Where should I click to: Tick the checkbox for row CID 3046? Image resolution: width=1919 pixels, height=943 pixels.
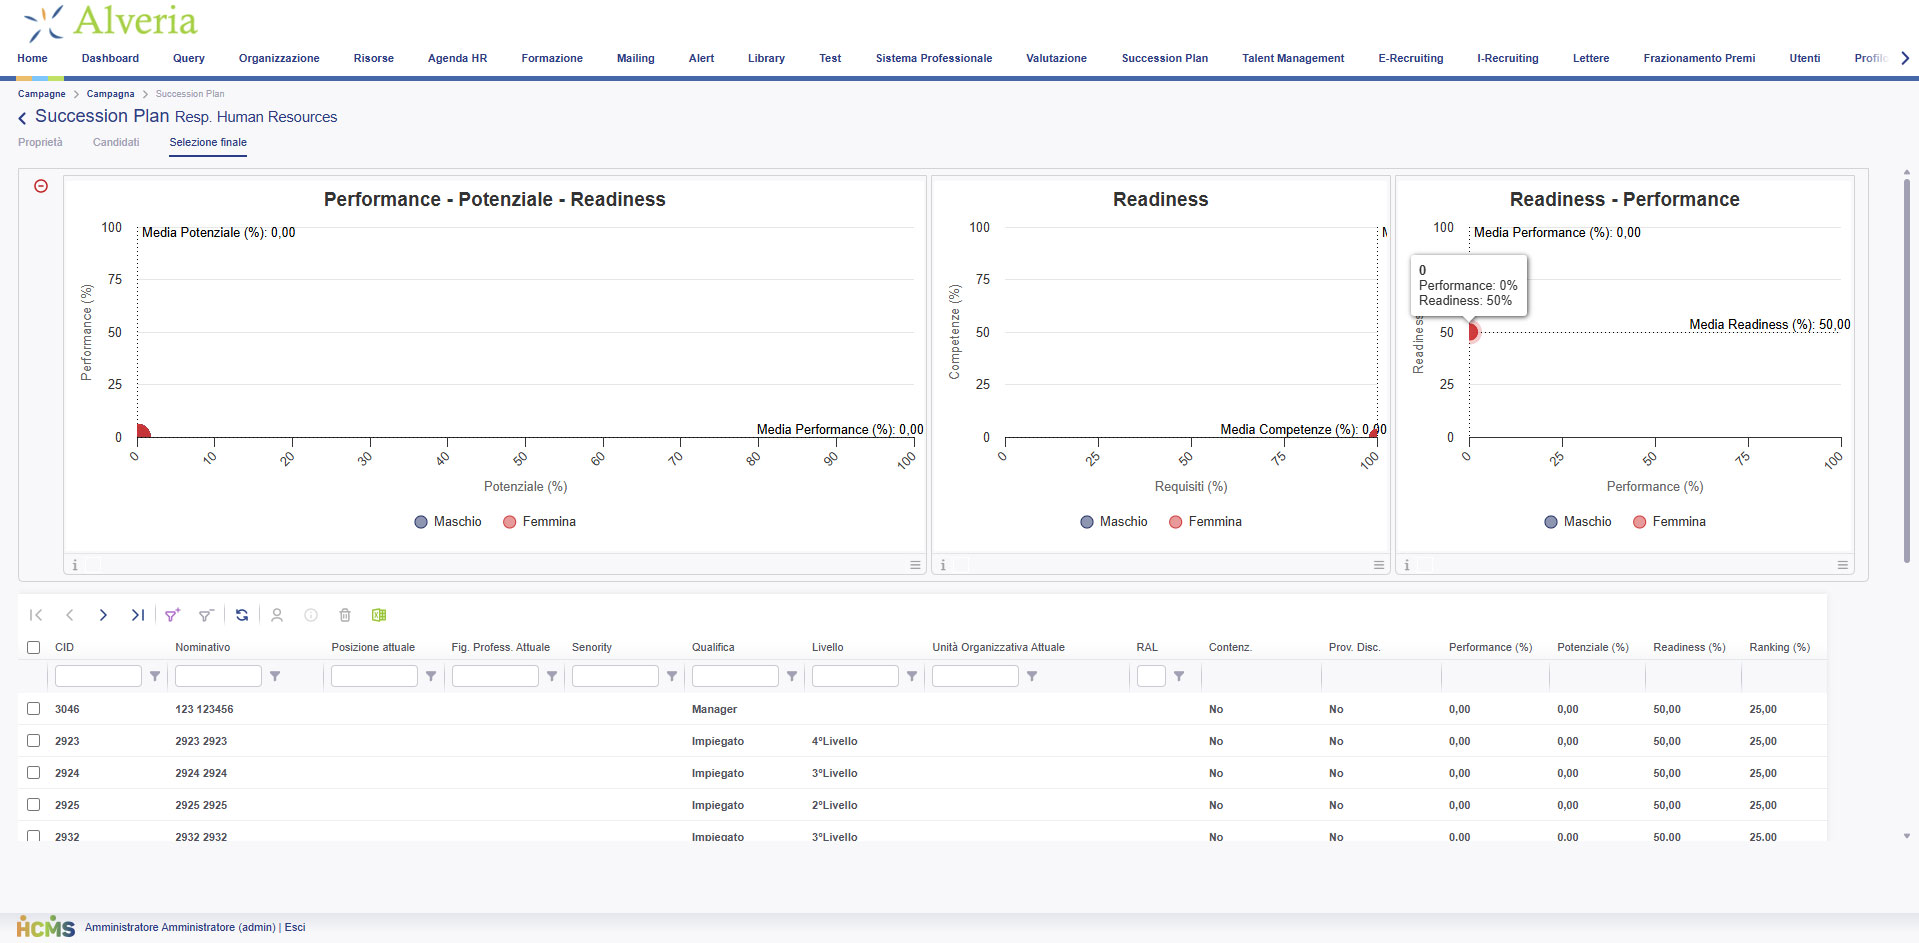(x=34, y=709)
